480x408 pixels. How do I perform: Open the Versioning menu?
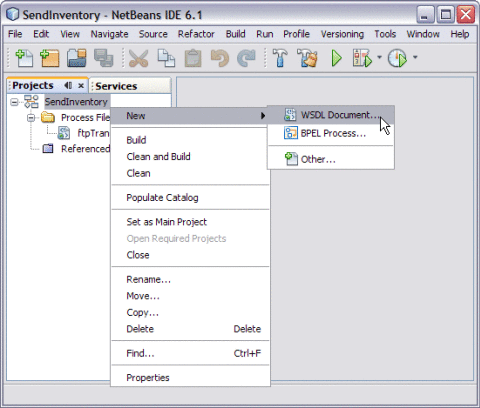click(342, 34)
